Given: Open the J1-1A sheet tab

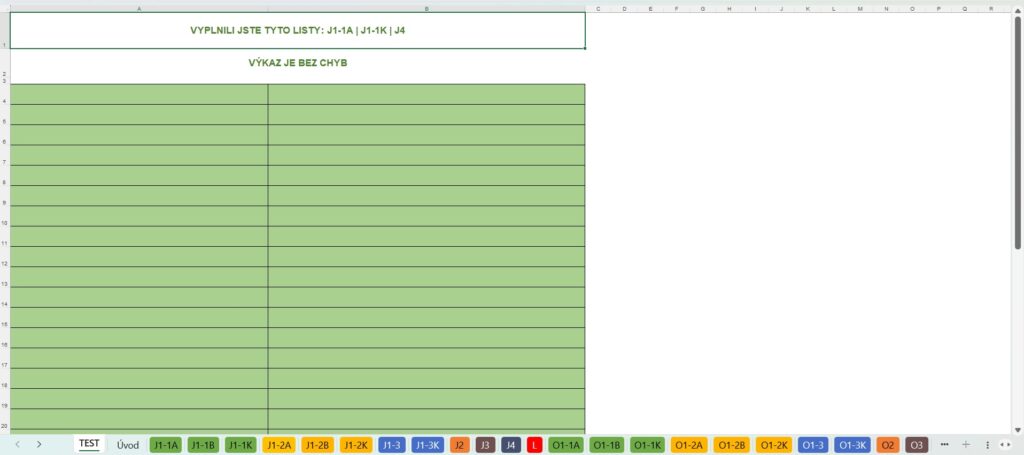Looking at the screenshot, I should click(x=166, y=444).
